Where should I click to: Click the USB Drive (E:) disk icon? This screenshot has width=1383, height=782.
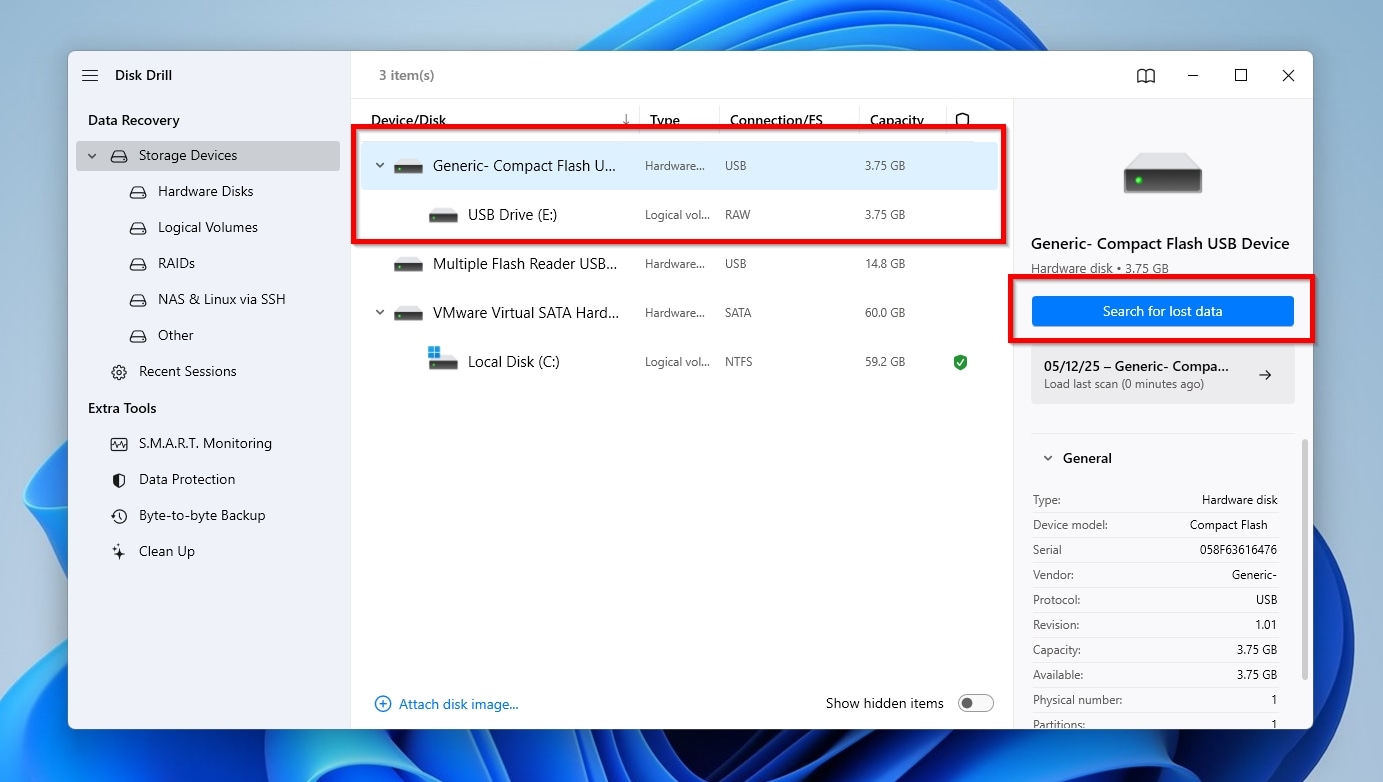click(443, 216)
